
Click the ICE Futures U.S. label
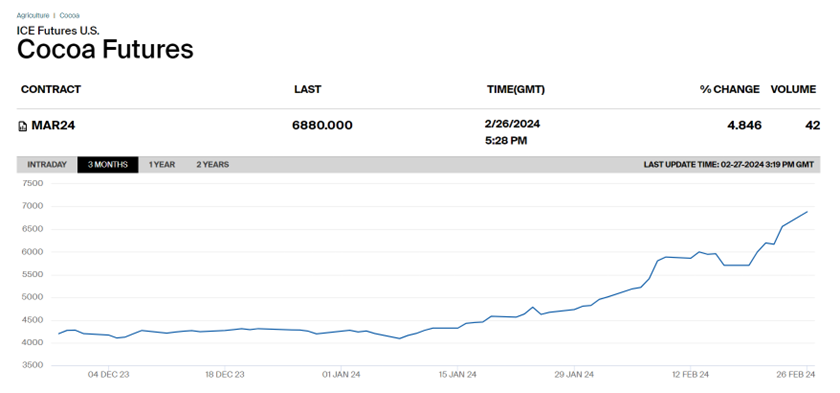[58, 30]
